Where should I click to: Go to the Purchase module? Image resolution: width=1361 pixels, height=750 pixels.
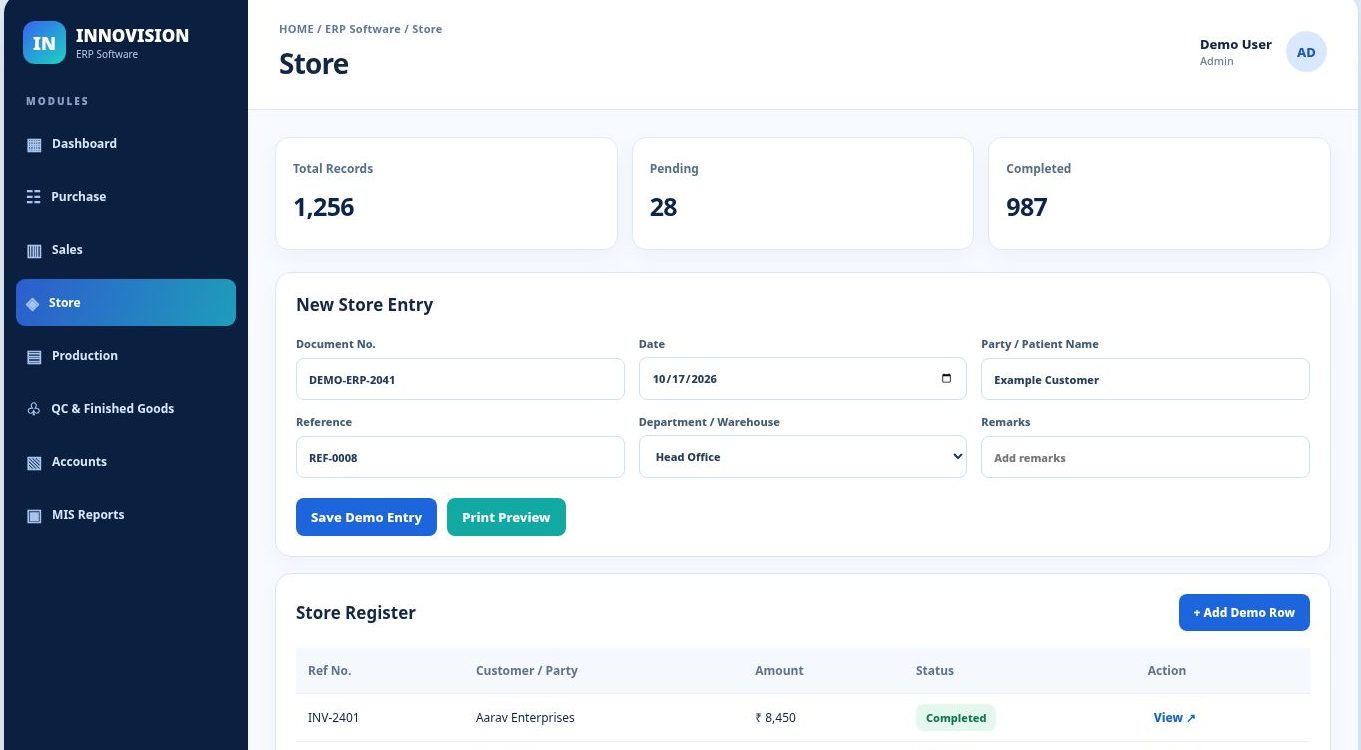(126, 197)
